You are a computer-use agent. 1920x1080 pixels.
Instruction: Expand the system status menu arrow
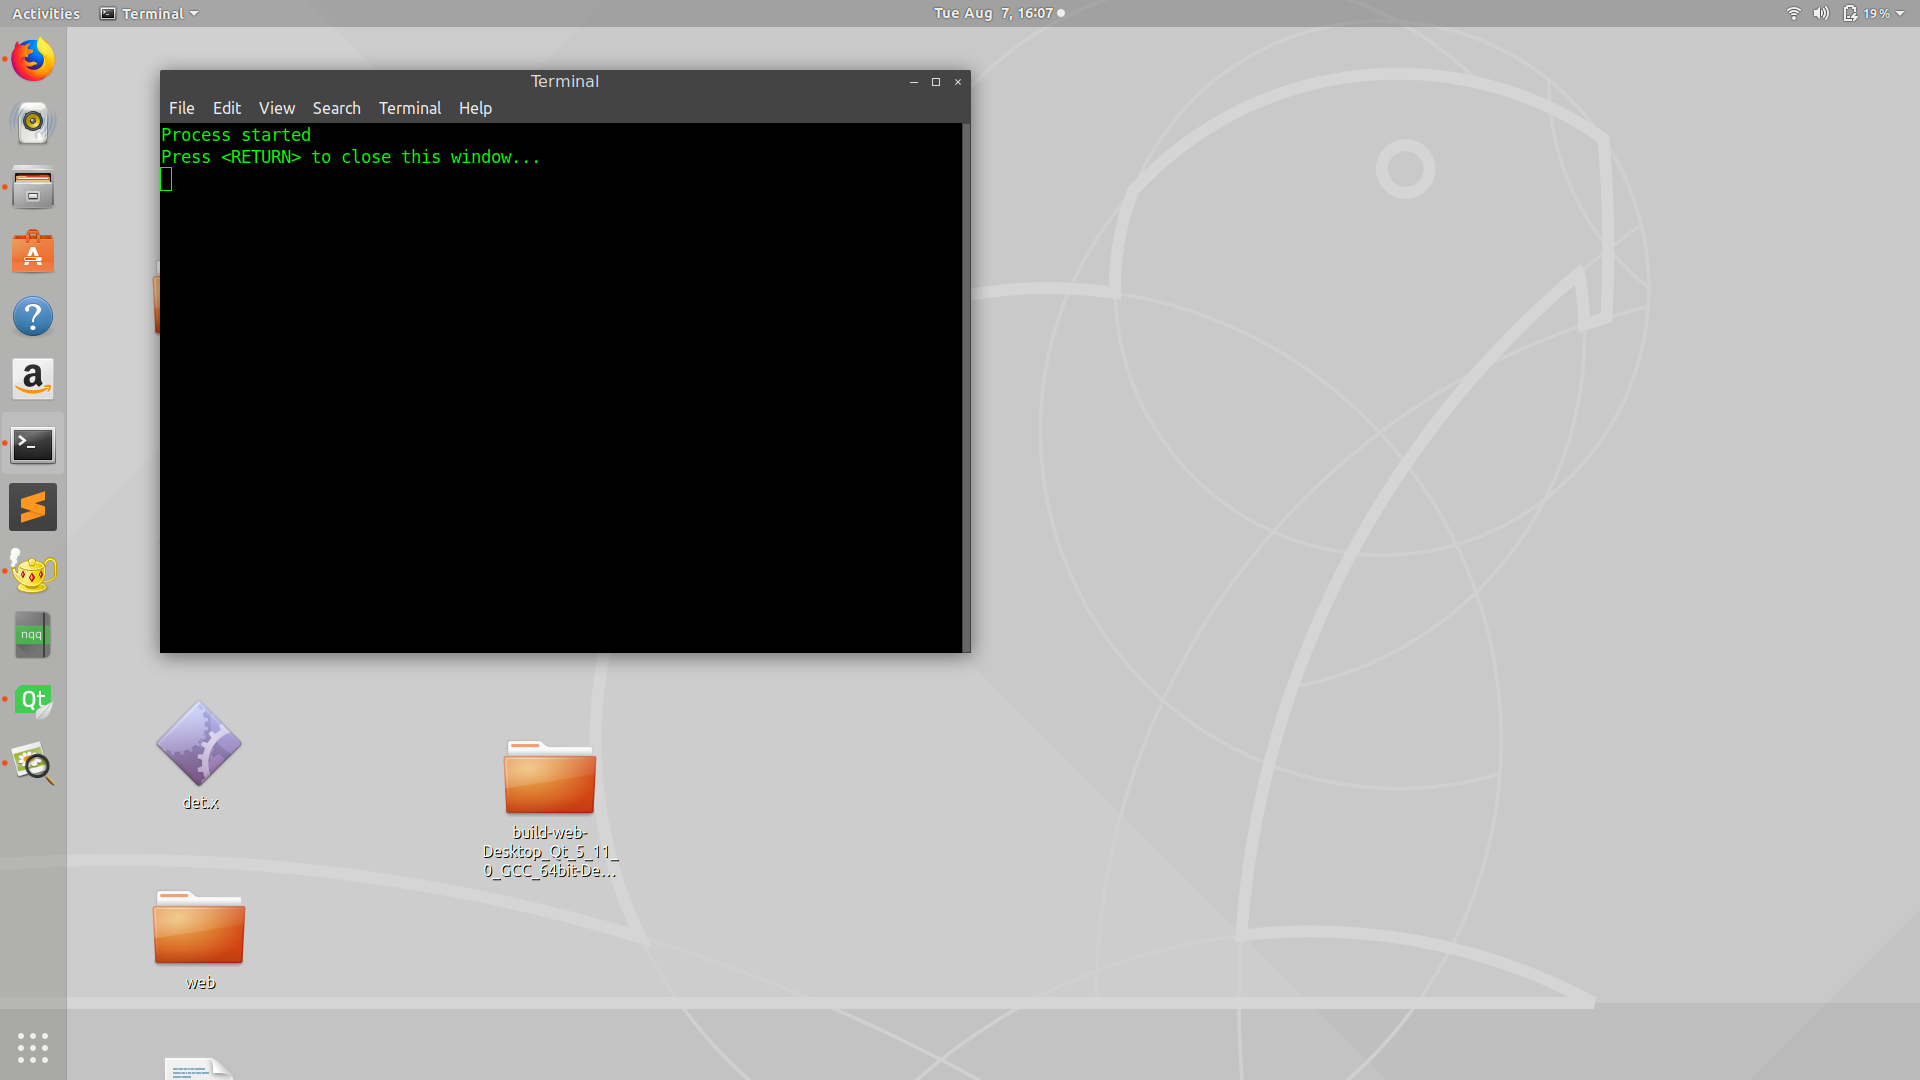pos(1899,13)
